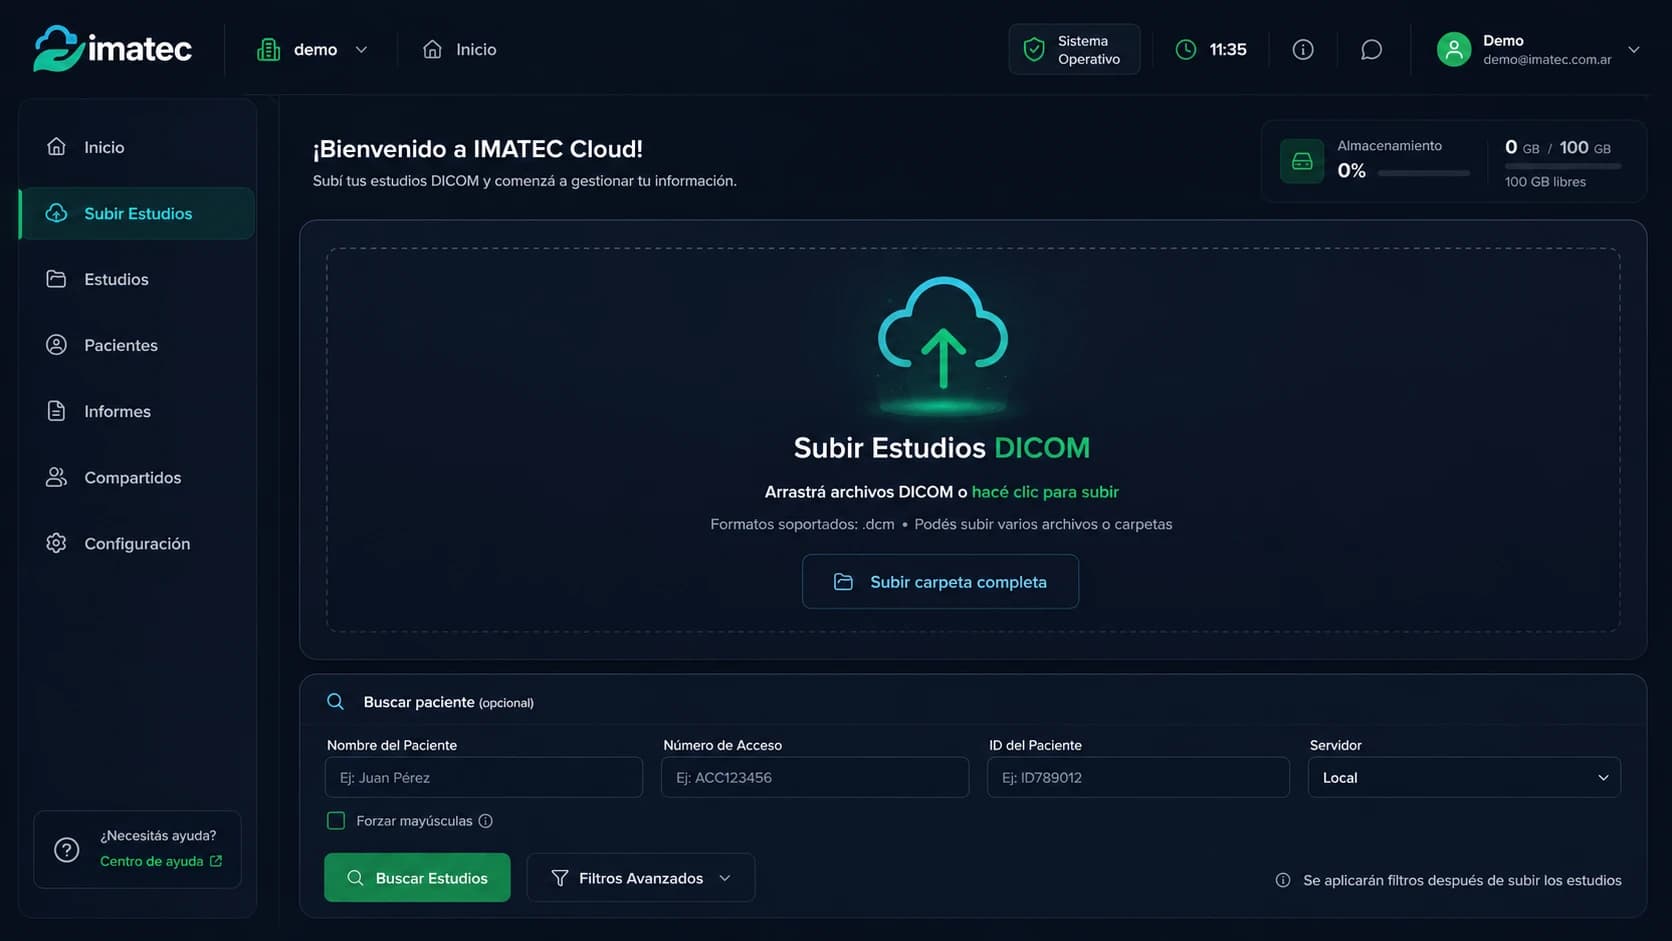1672x941 pixels.
Task: Click the green Demo user avatar
Action: [x=1454, y=49]
